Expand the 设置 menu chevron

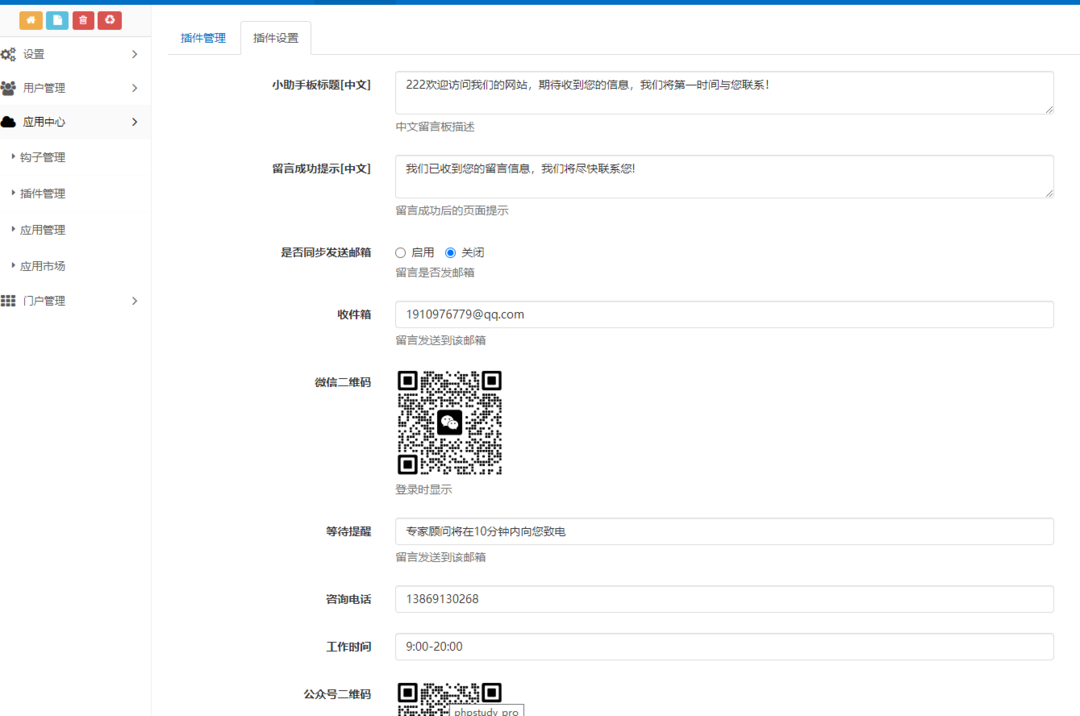(134, 54)
